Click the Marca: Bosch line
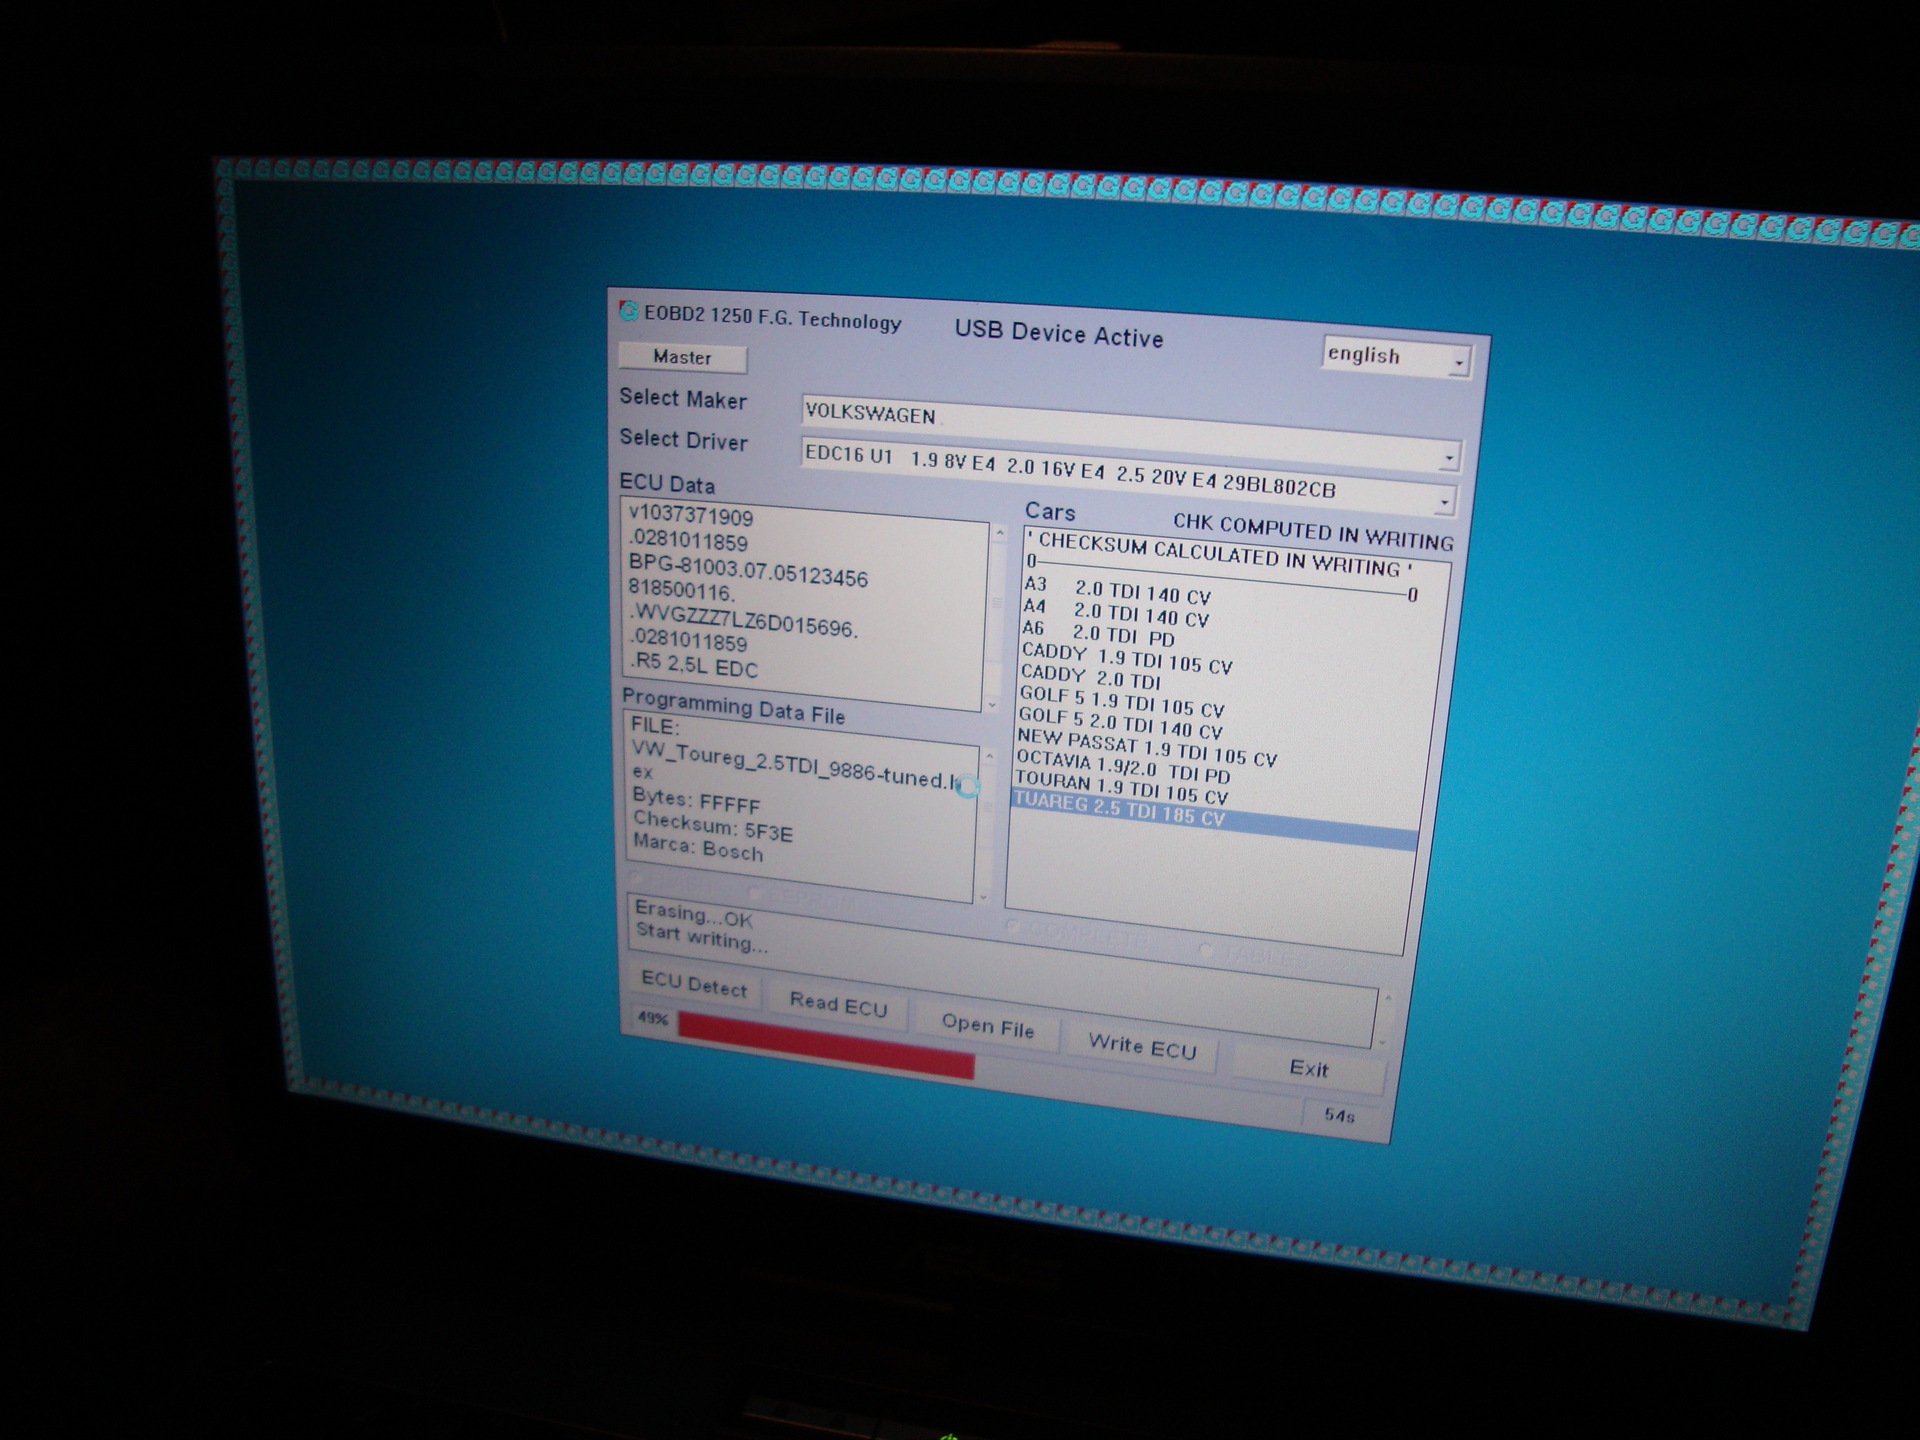Image resolution: width=1920 pixels, height=1440 pixels. pyautogui.click(x=698, y=848)
